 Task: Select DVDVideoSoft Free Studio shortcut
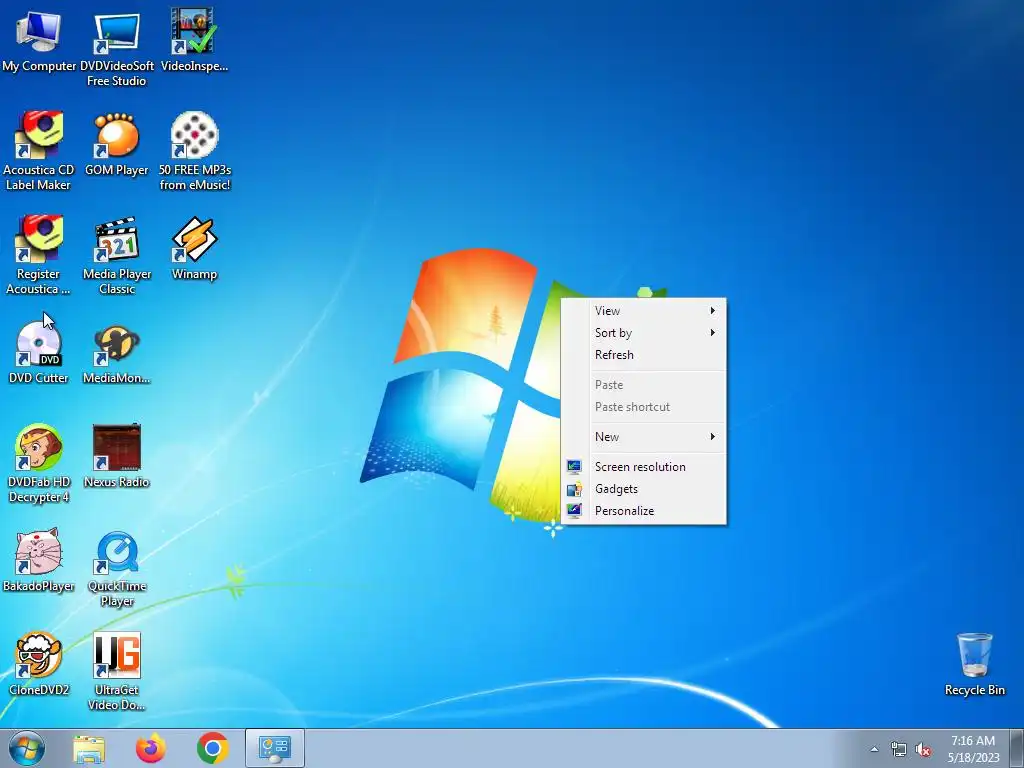click(x=117, y=48)
